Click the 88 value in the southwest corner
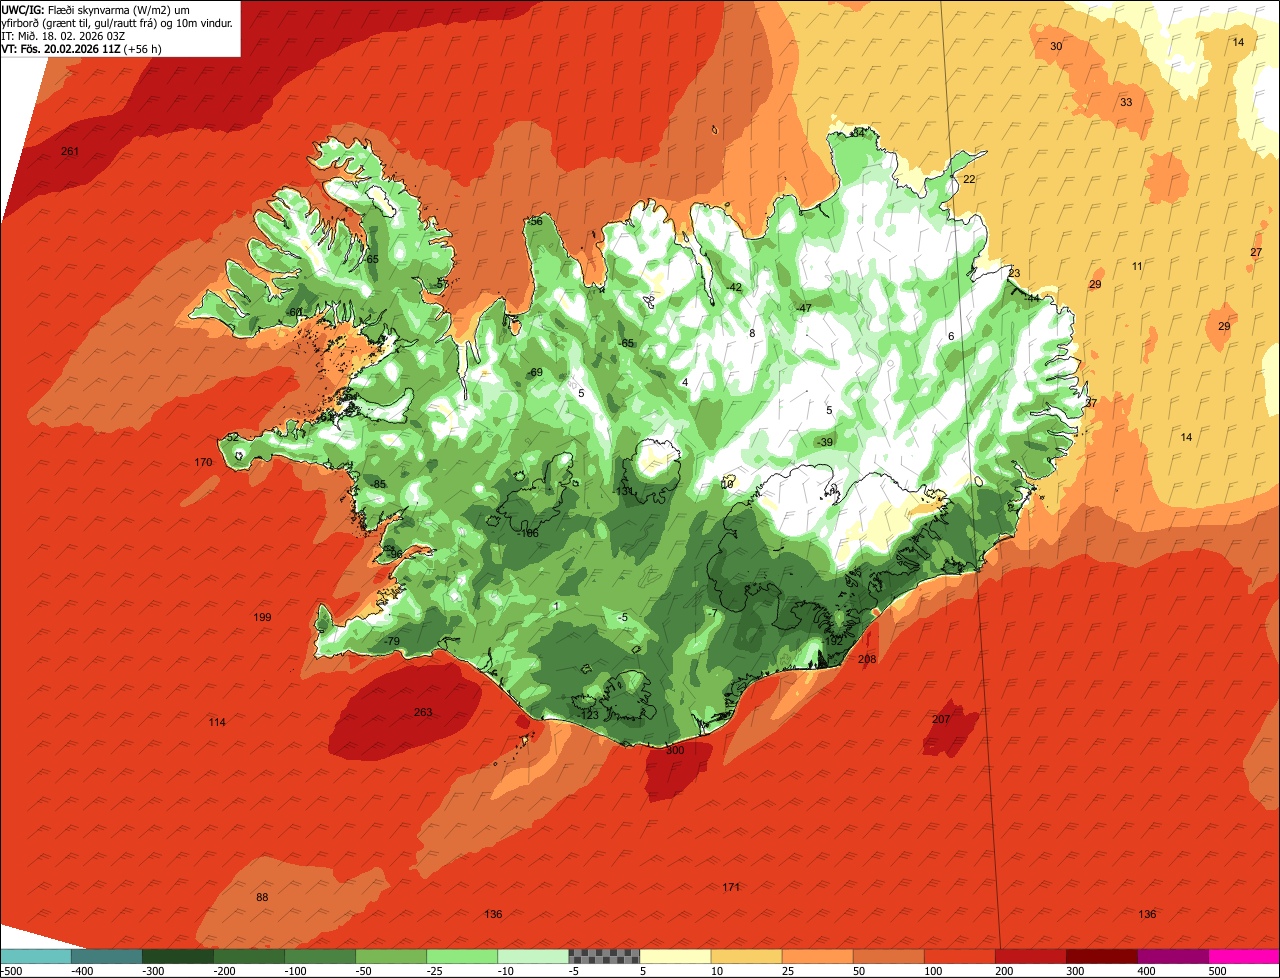The height and width of the screenshot is (978, 1280). pyautogui.click(x=262, y=898)
